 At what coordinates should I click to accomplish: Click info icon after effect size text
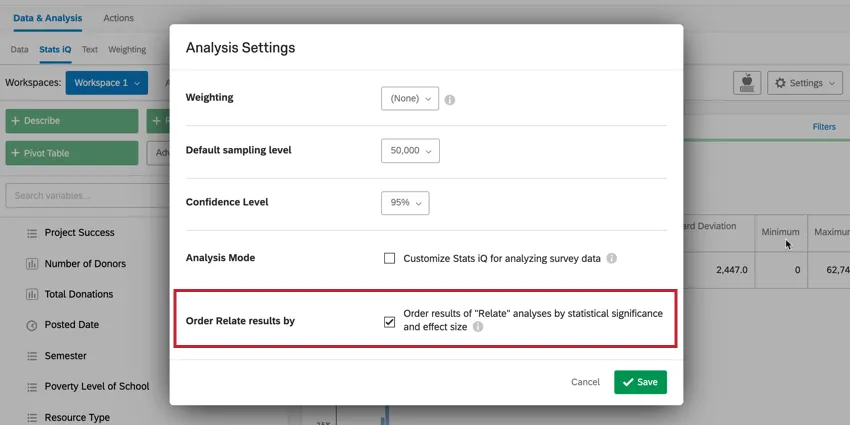[478, 327]
